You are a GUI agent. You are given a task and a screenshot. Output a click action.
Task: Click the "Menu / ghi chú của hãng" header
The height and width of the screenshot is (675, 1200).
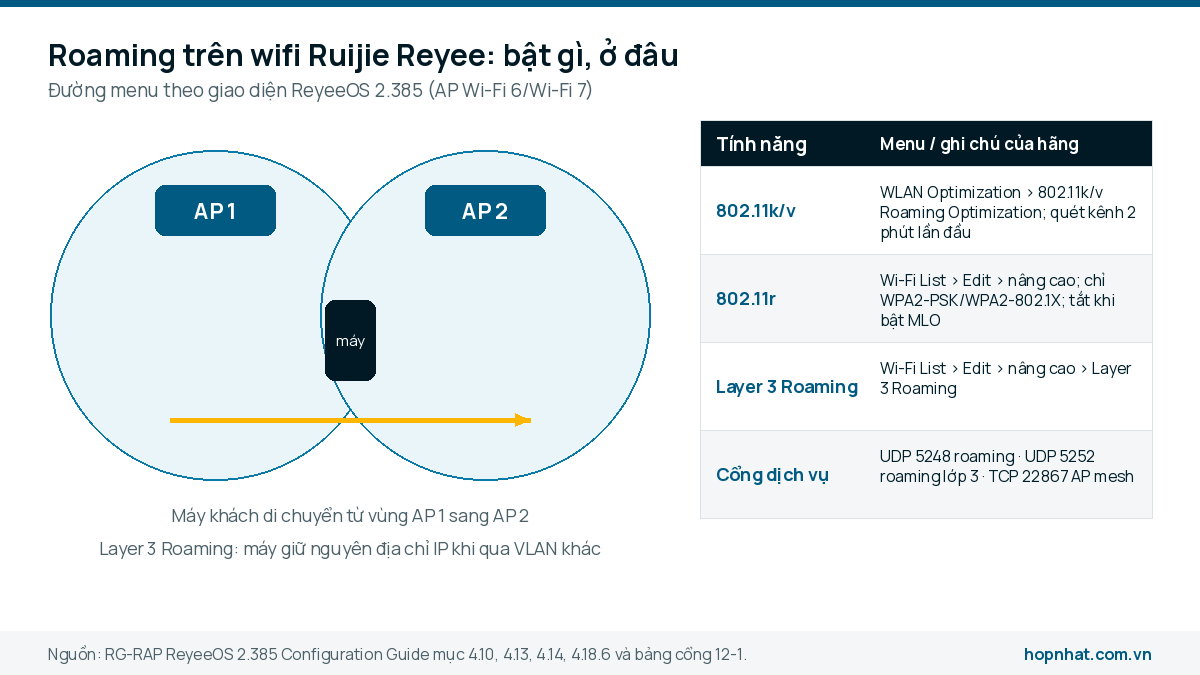coord(979,144)
